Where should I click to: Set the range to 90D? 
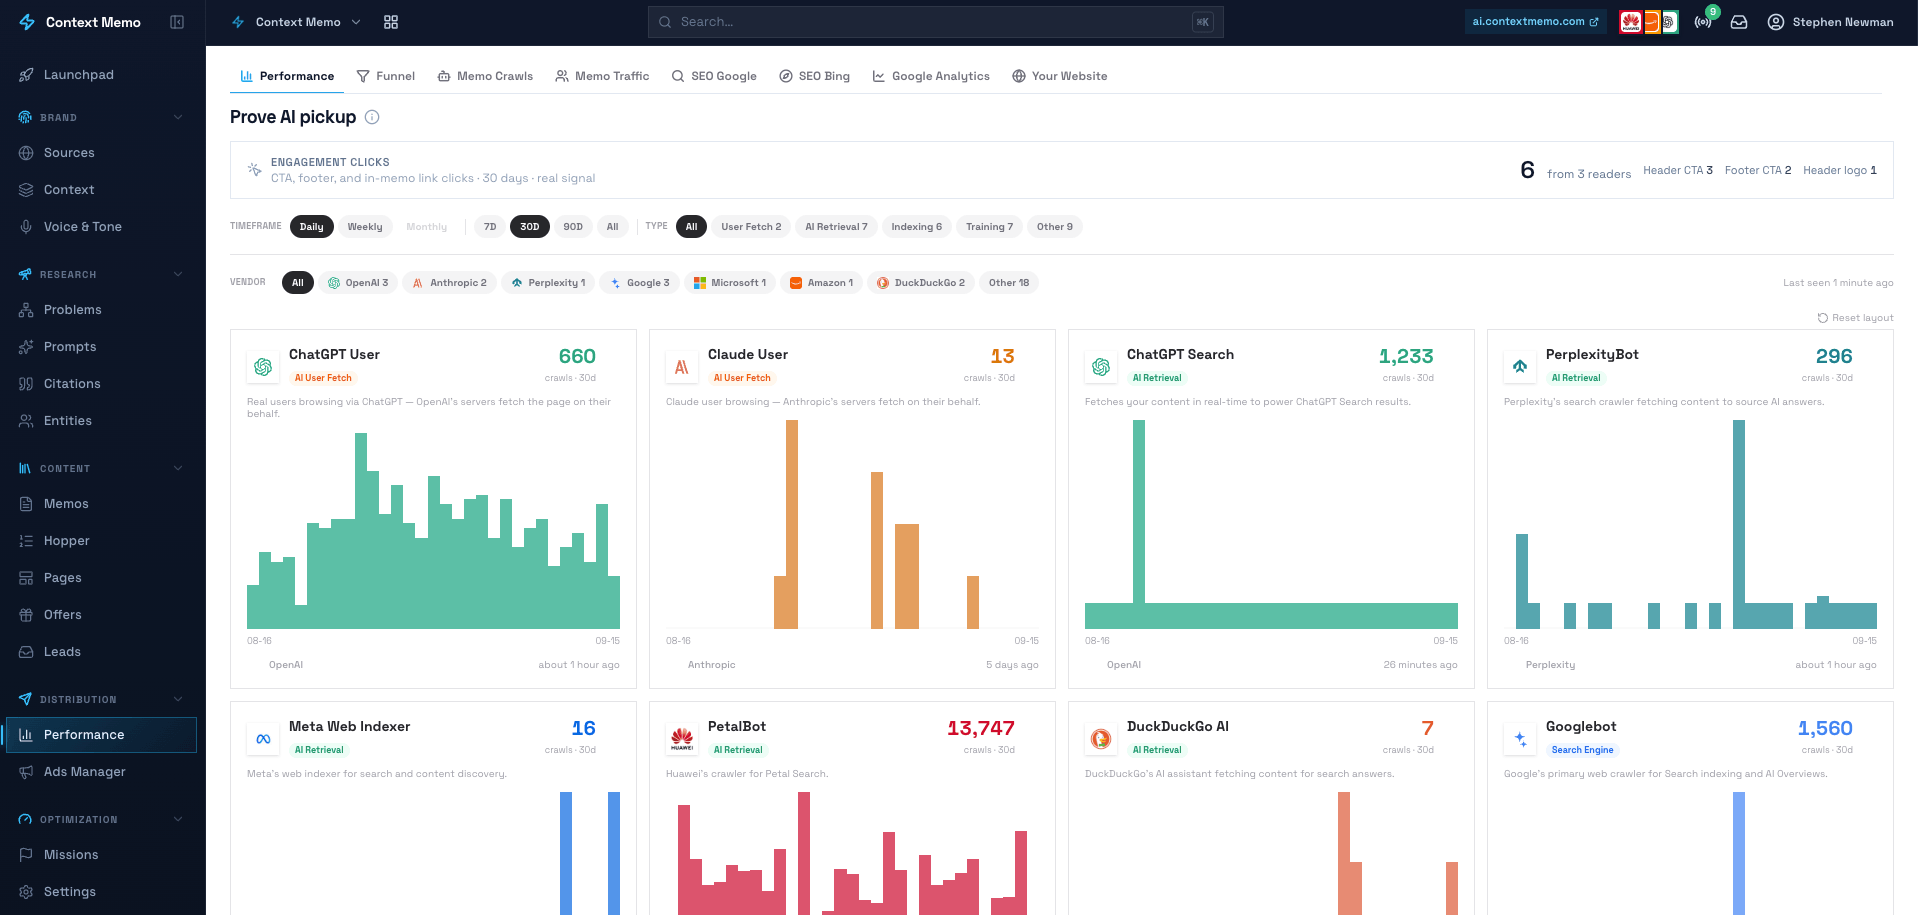pos(573,227)
